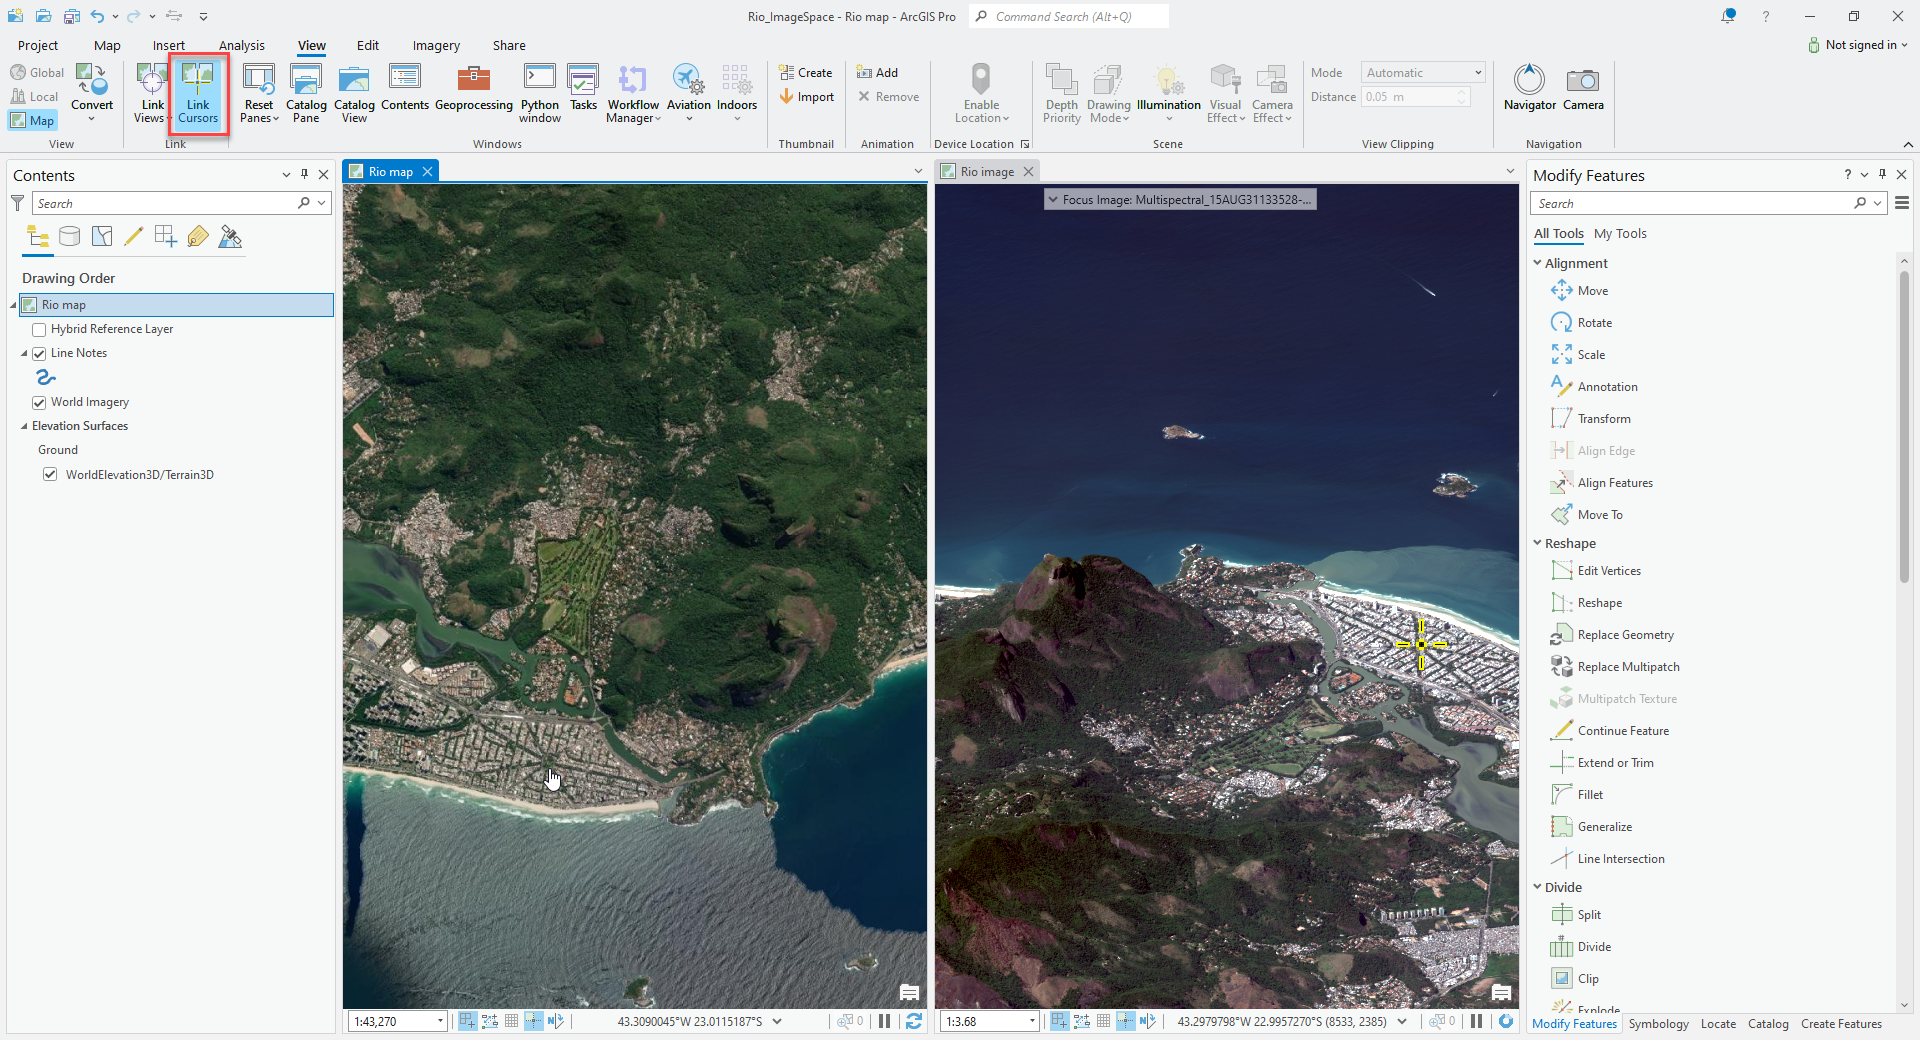Viewport: 1920px width, 1040px height.
Task: Show the Hybrid Reference Layer
Action: [39, 329]
